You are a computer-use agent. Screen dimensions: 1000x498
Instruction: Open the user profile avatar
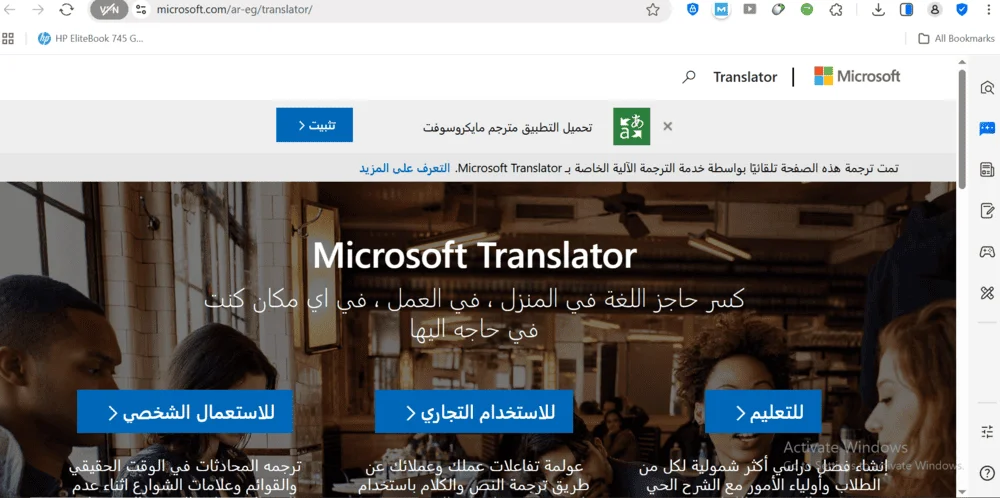click(x=935, y=10)
